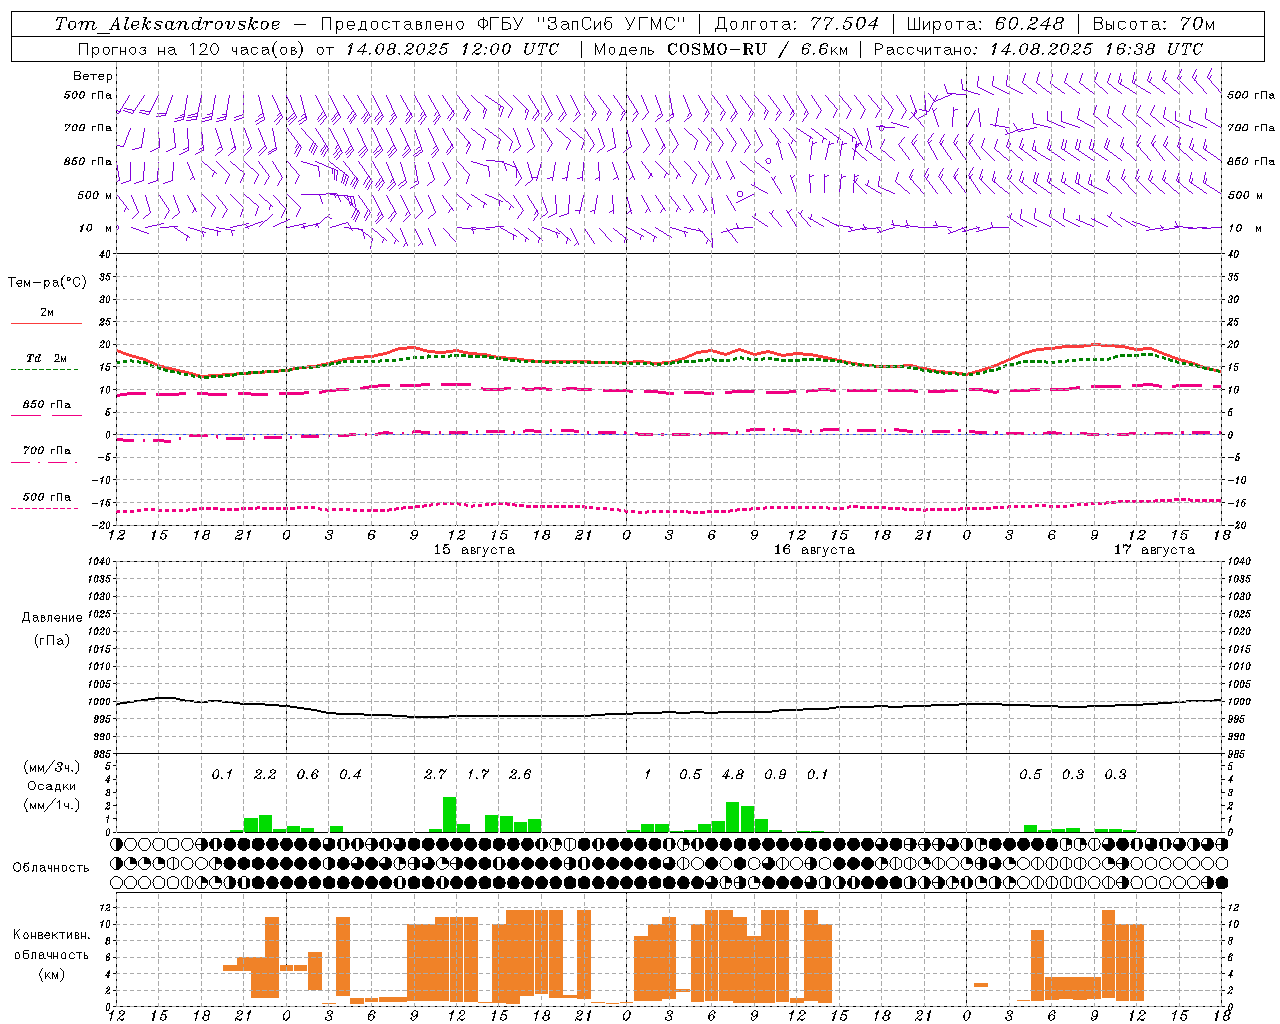Click the Ветер wind panel label
The image size is (1280, 1024).
point(92,76)
